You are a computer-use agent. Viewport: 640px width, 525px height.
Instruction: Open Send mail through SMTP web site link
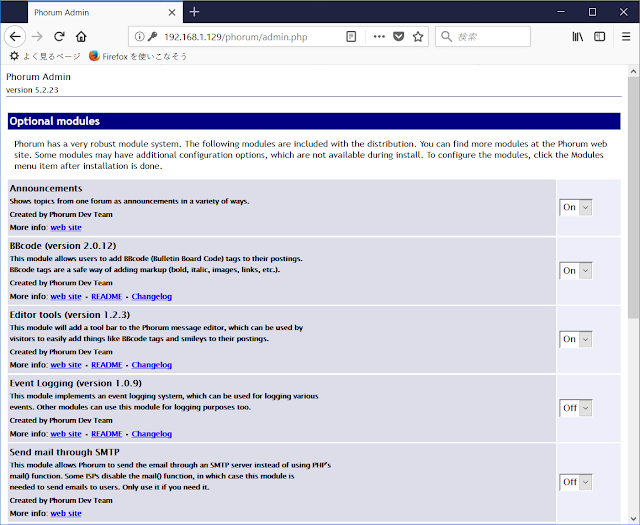tap(66, 513)
